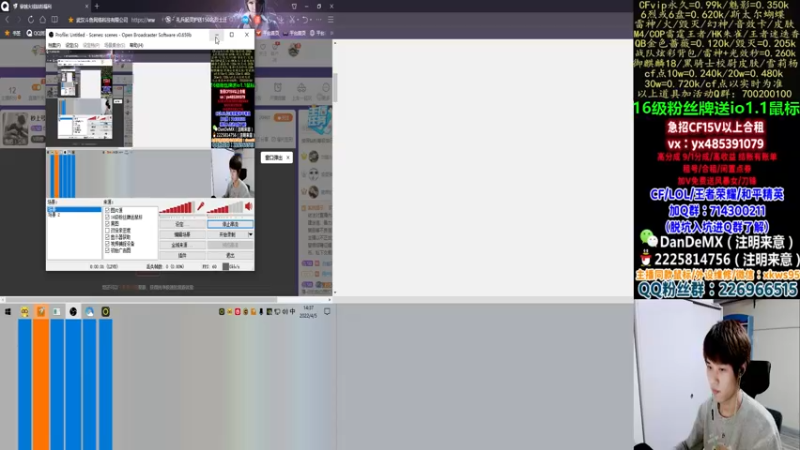Adjust the desktop volume meter in OBS
Image resolution: width=800 pixels, height=450 pixels.
225,208
